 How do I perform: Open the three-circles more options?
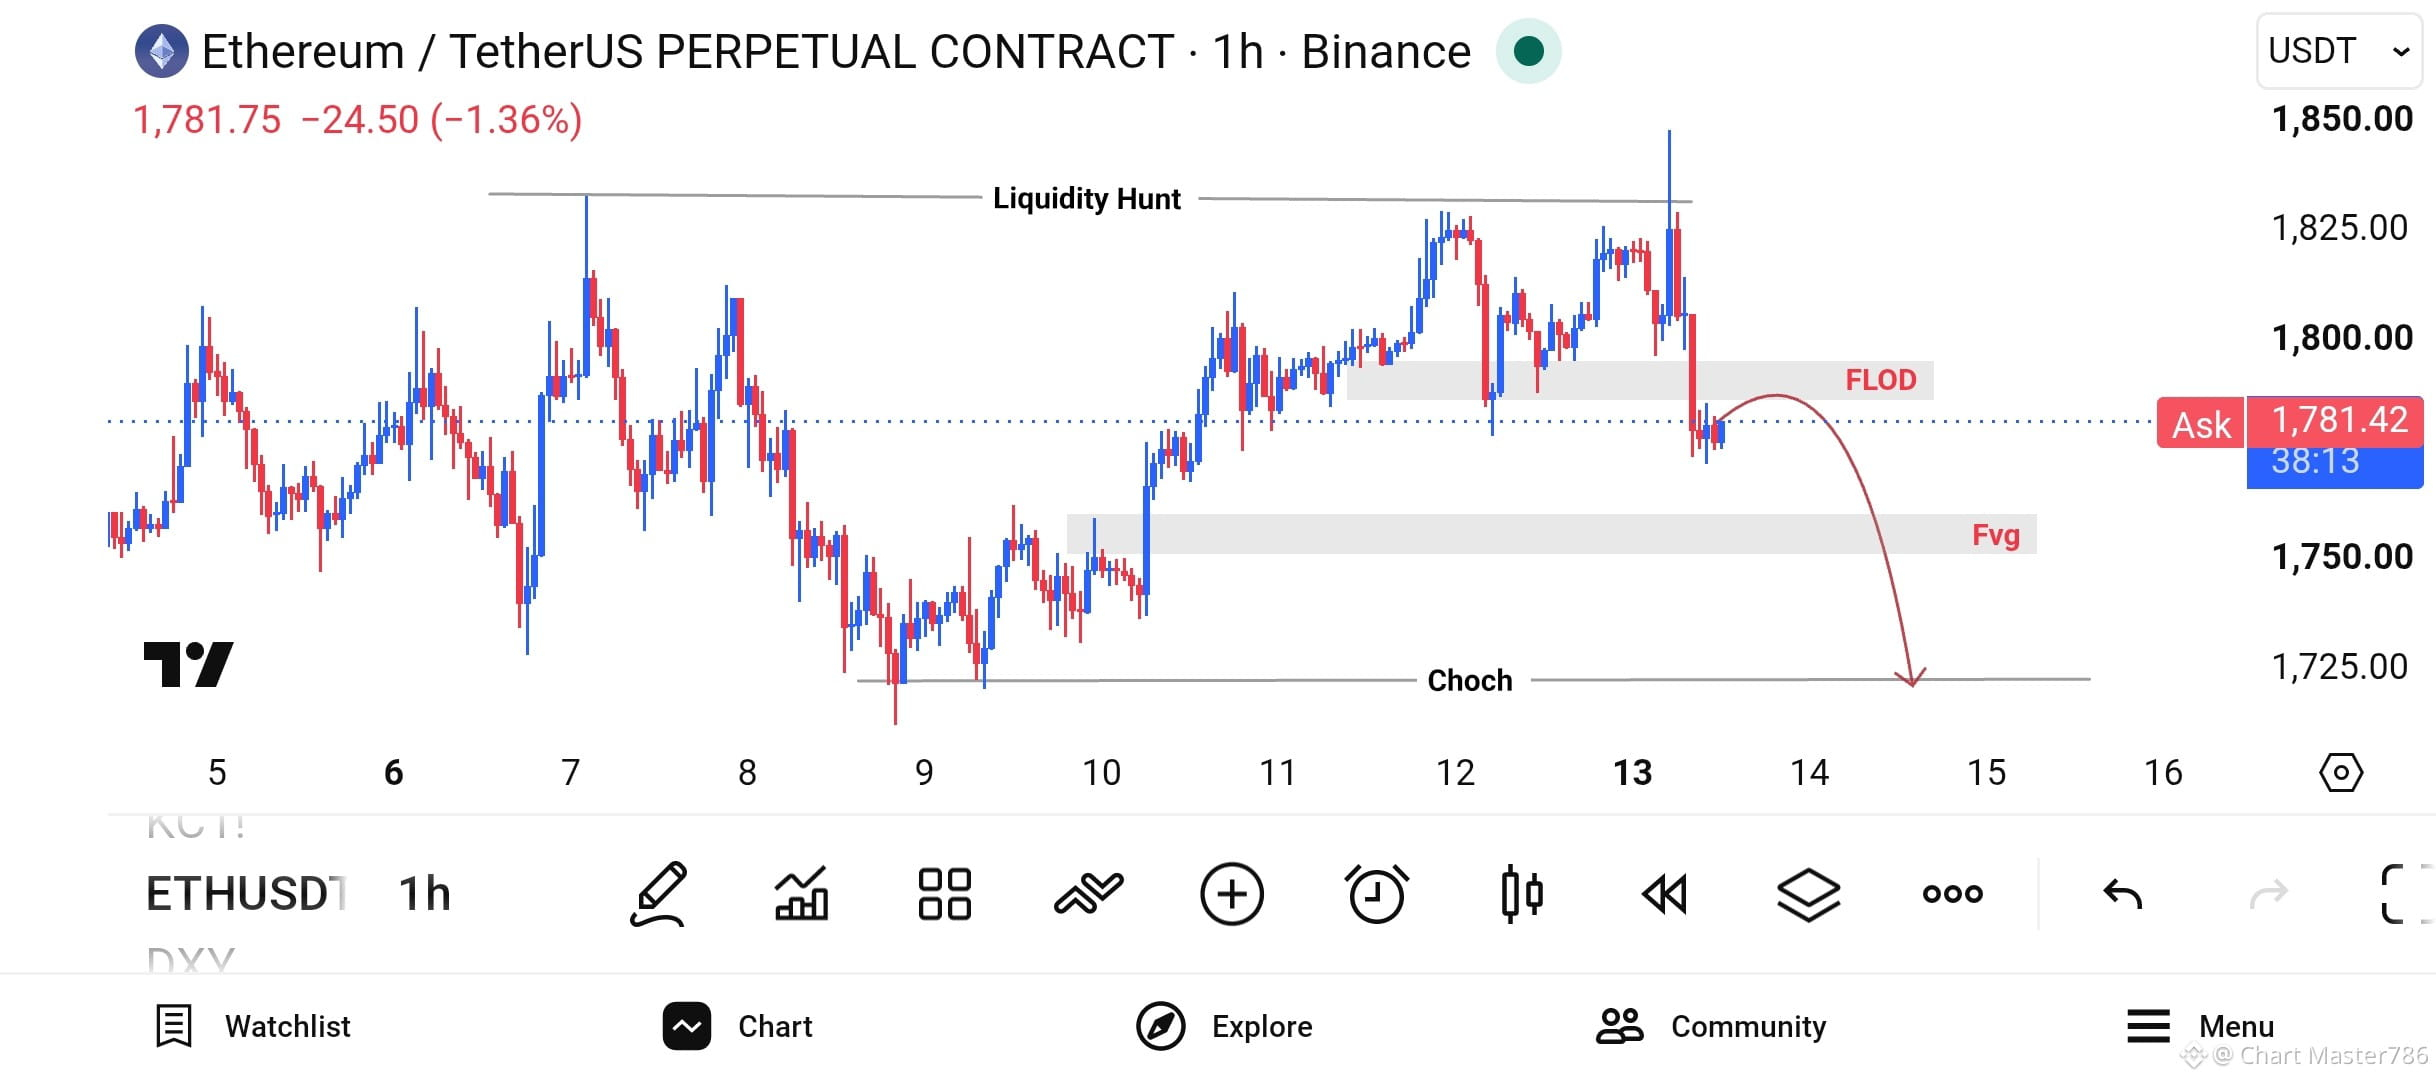coord(1953,894)
